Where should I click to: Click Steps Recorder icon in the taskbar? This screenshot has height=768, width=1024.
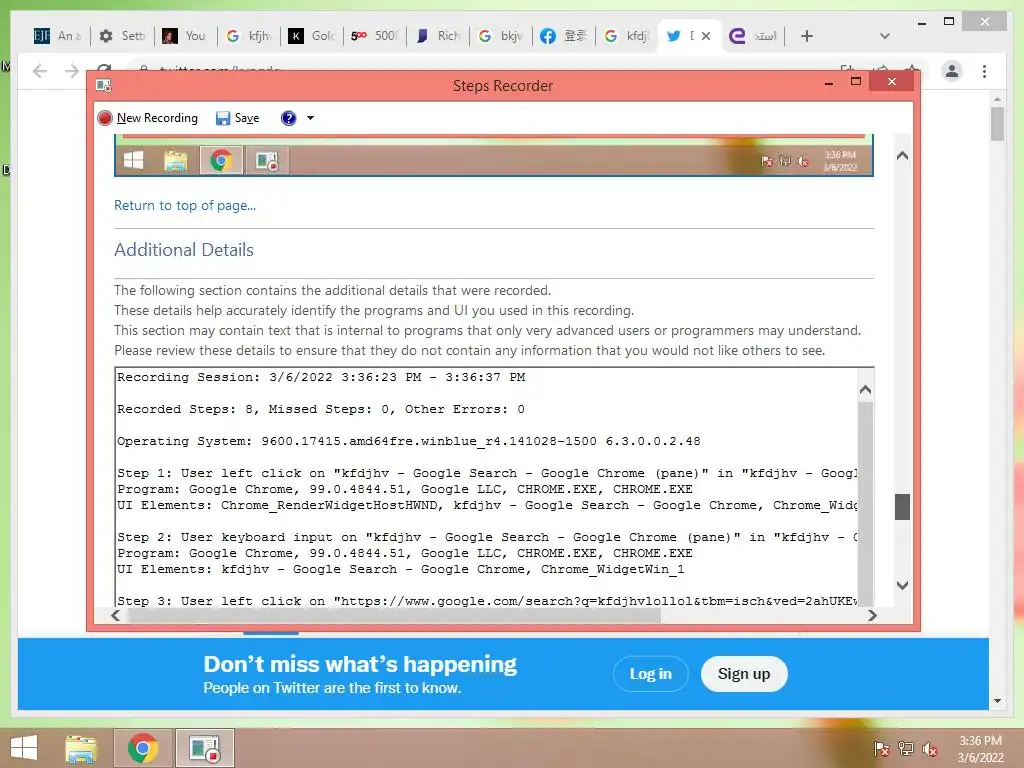[x=204, y=748]
